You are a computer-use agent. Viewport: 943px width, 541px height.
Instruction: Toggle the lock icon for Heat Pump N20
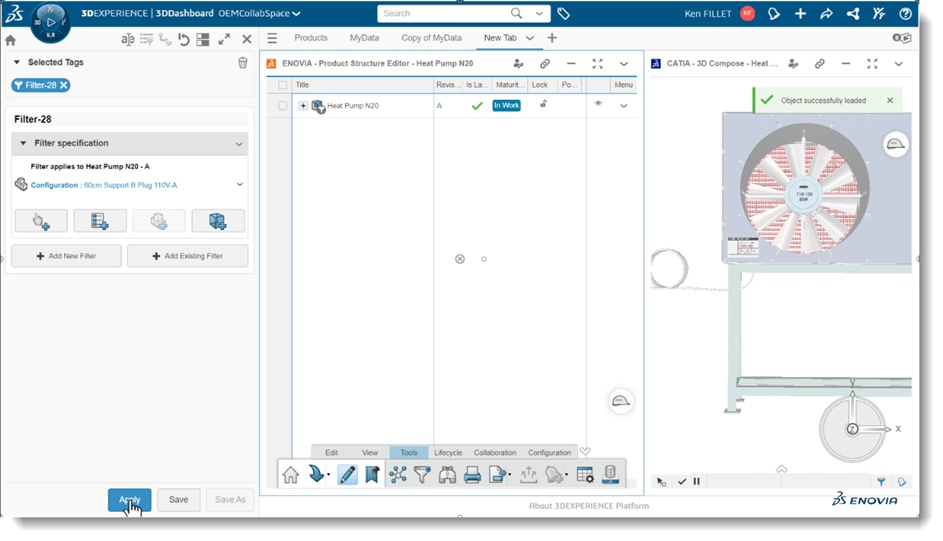(543, 104)
